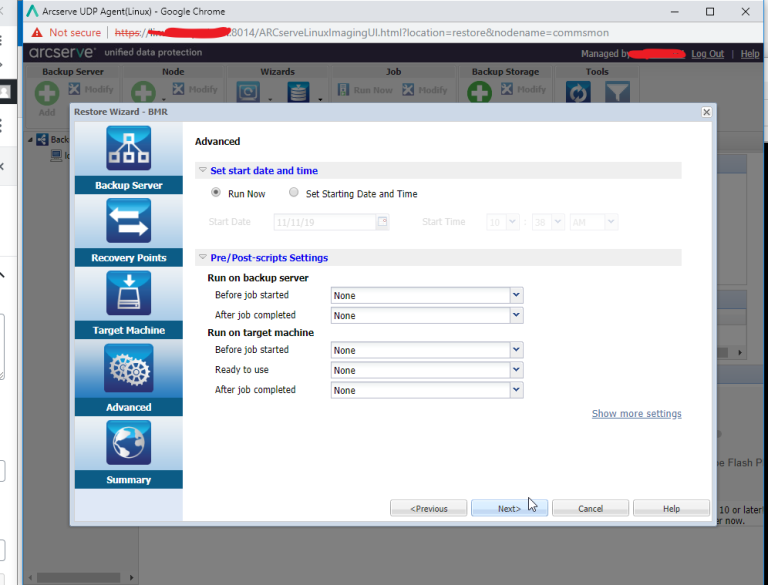Click Modify under the Backup Server group
Screen dimensions: 768x585
point(91,89)
